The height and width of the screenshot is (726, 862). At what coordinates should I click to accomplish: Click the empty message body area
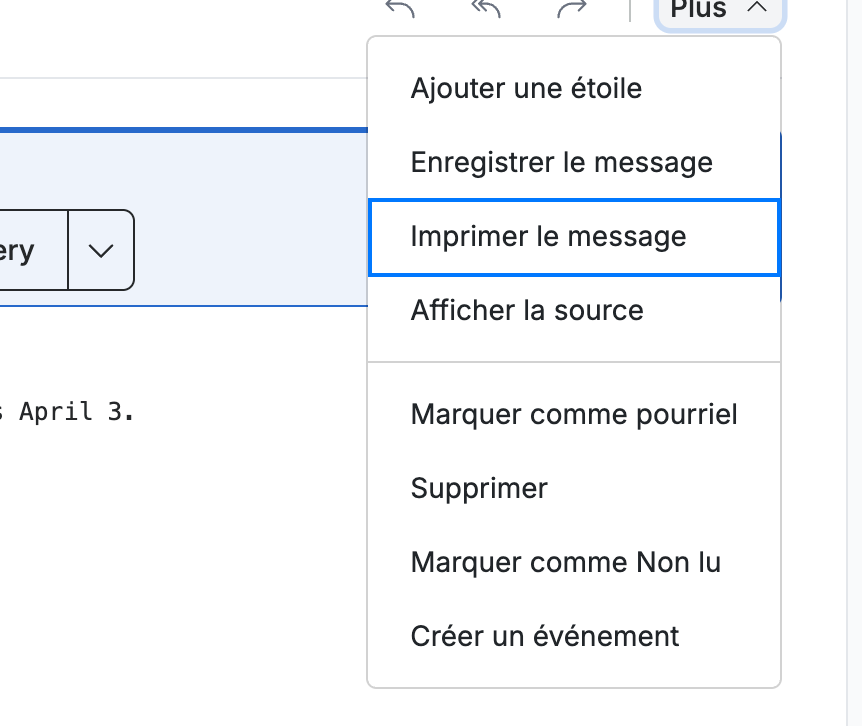pos(181,550)
